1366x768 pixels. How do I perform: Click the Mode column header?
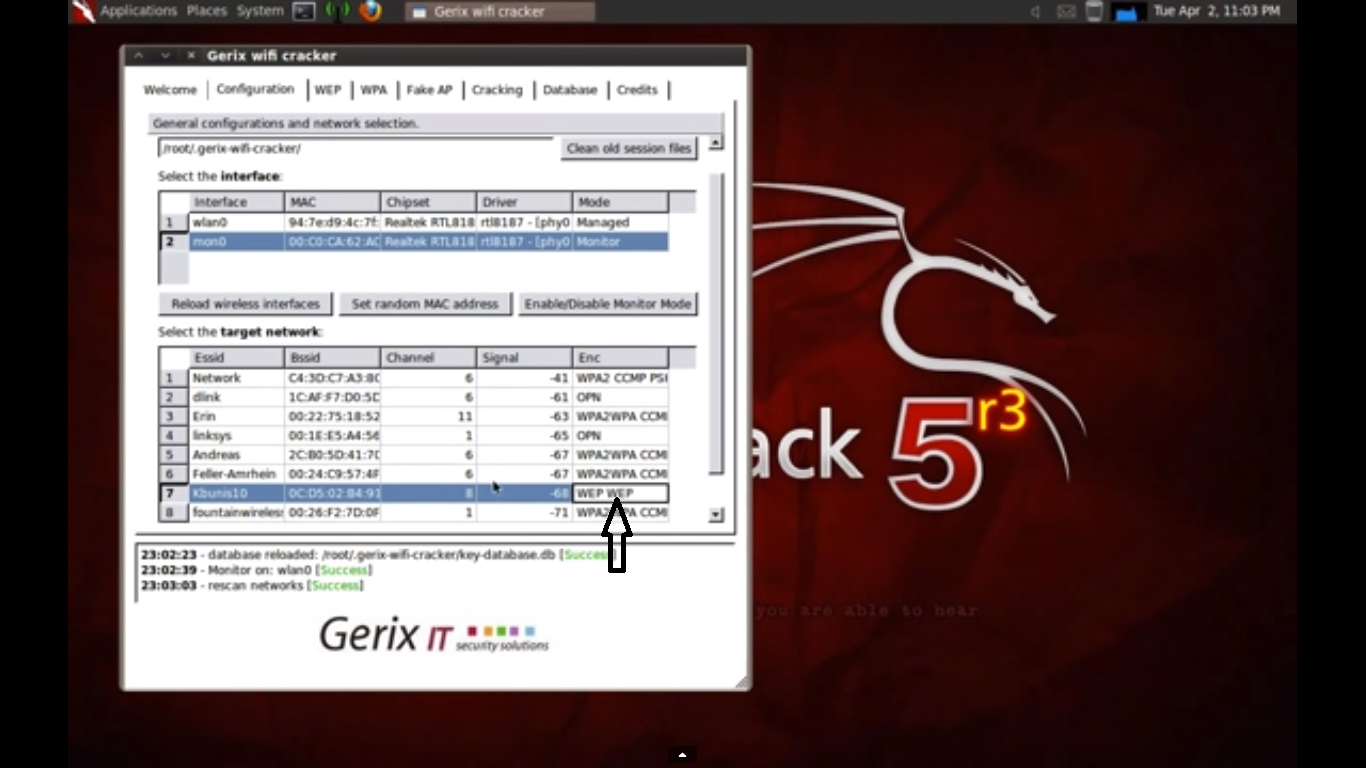coord(620,202)
